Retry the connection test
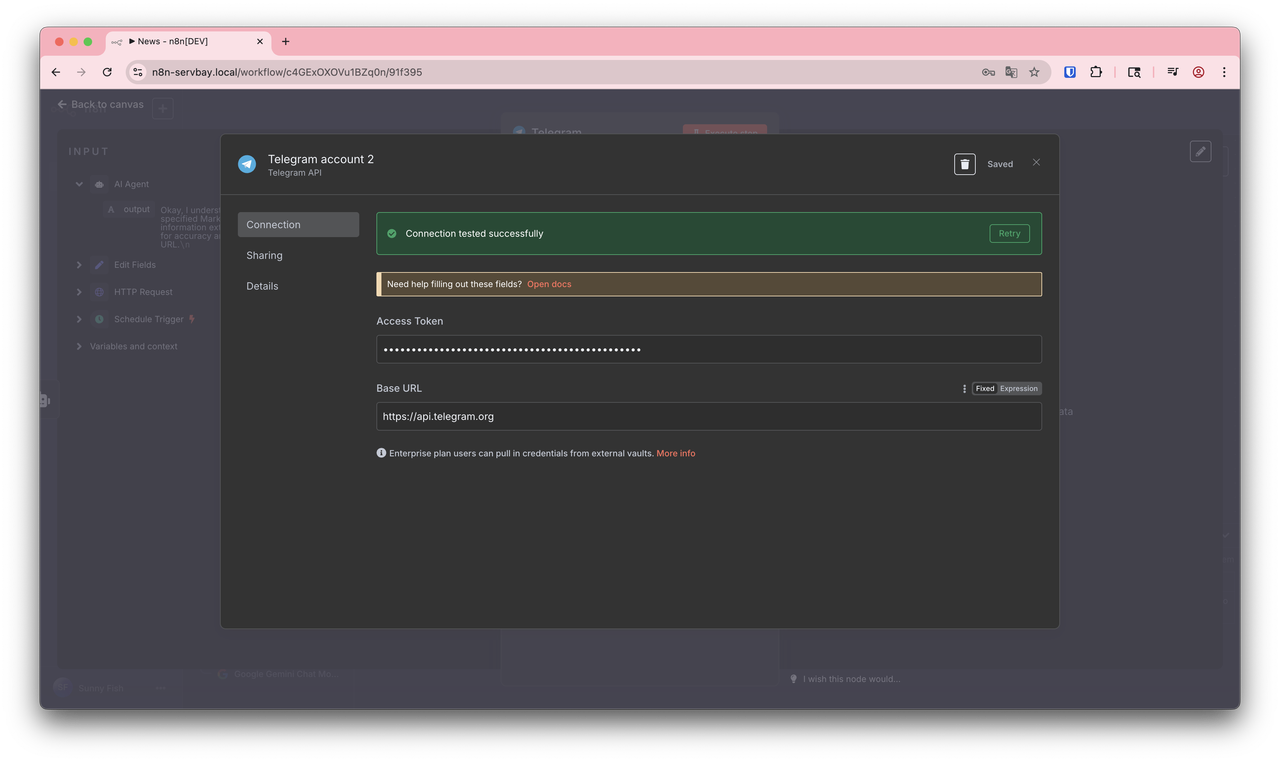Image resolution: width=1280 pixels, height=762 pixels. (1009, 233)
